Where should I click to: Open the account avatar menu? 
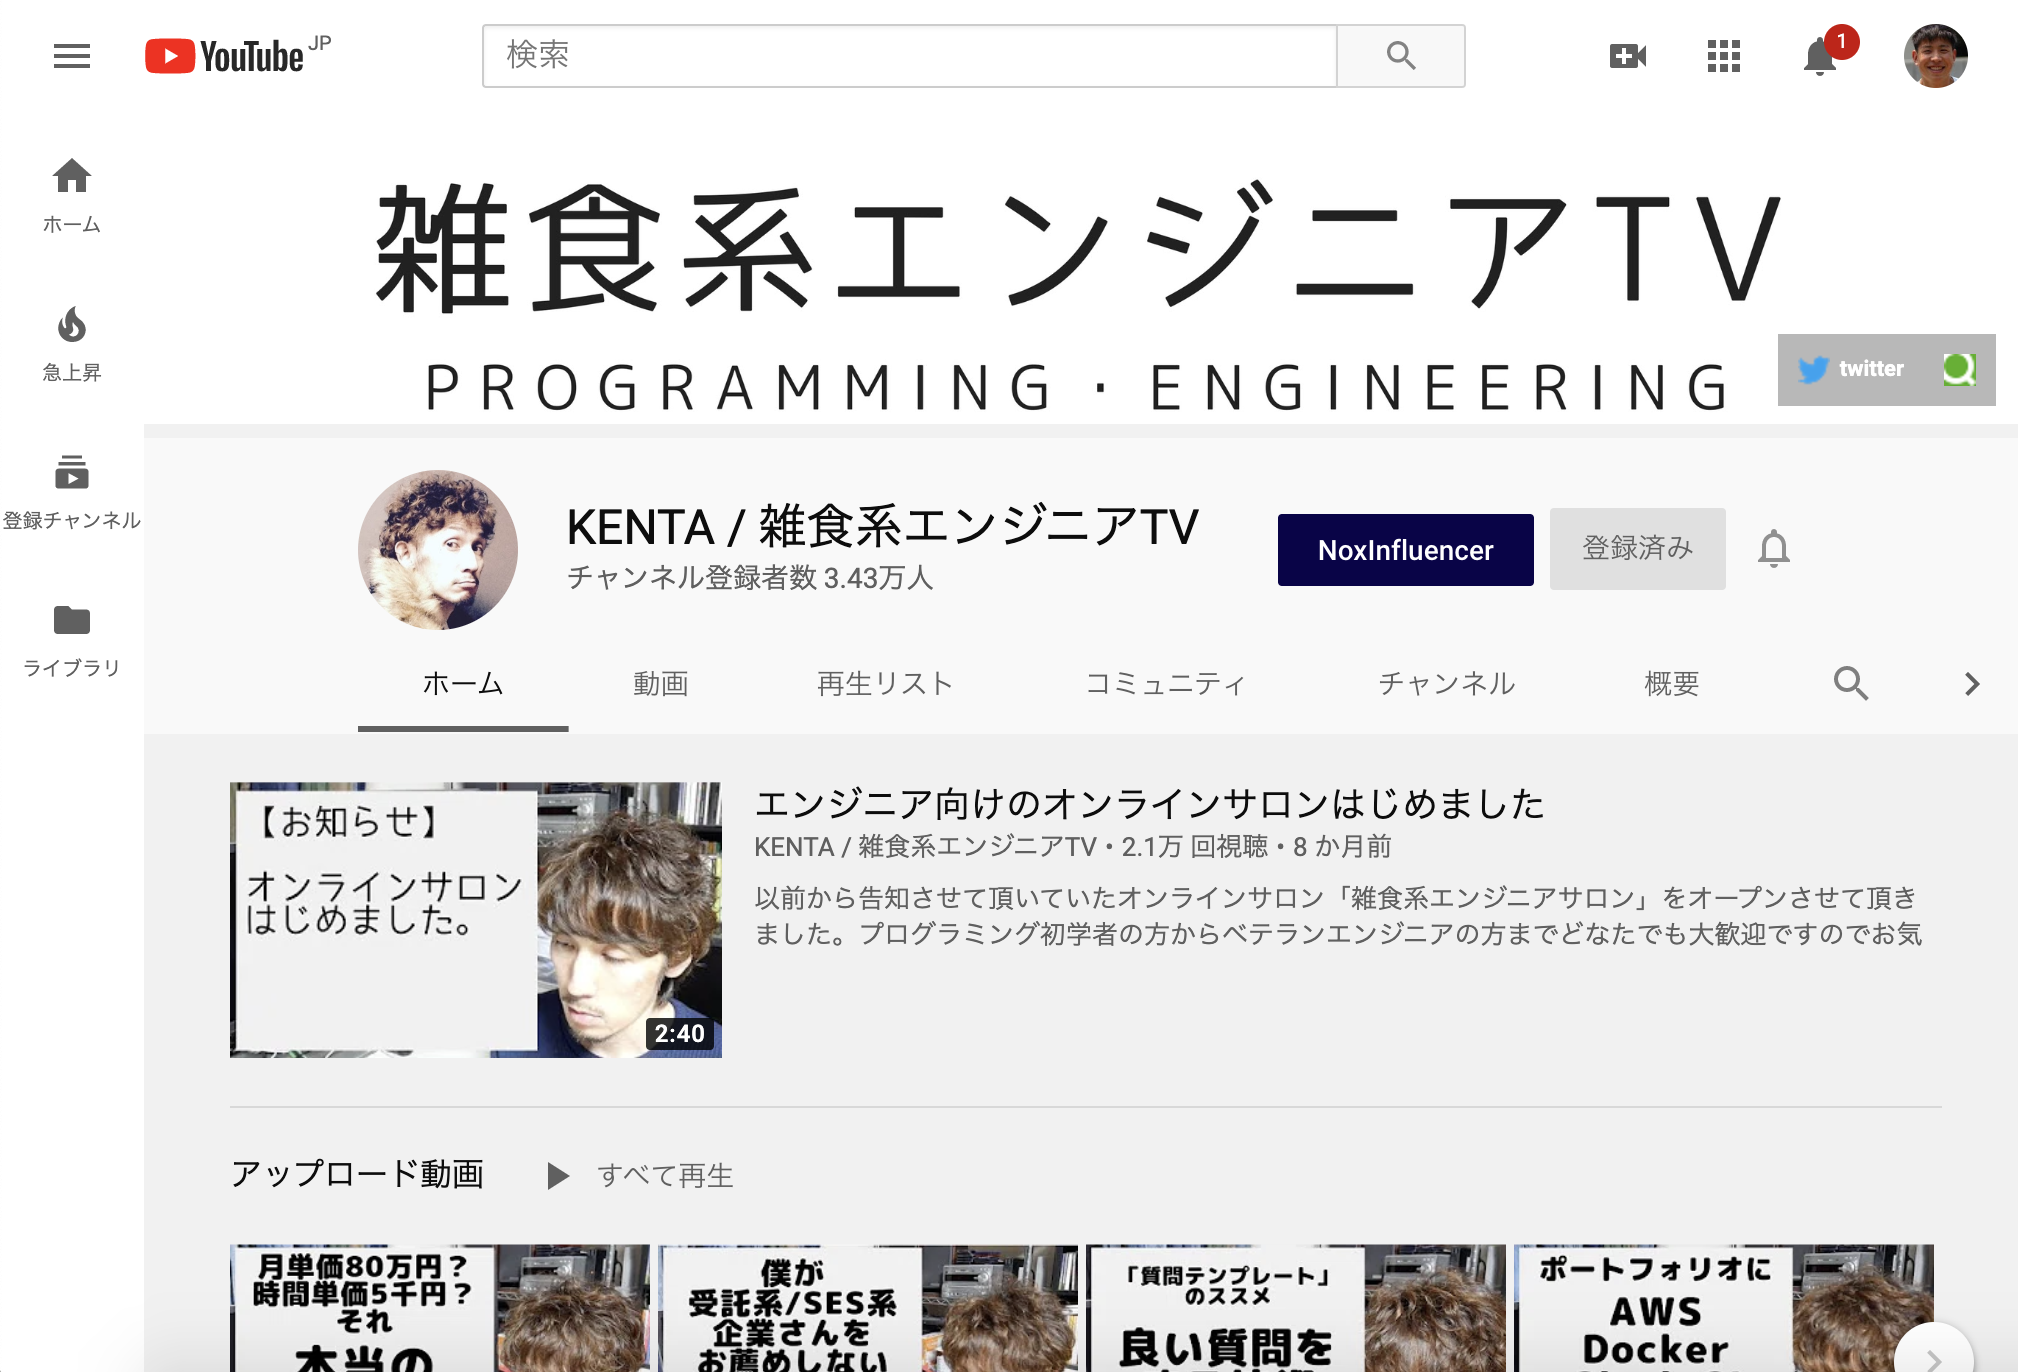pyautogui.click(x=1934, y=56)
